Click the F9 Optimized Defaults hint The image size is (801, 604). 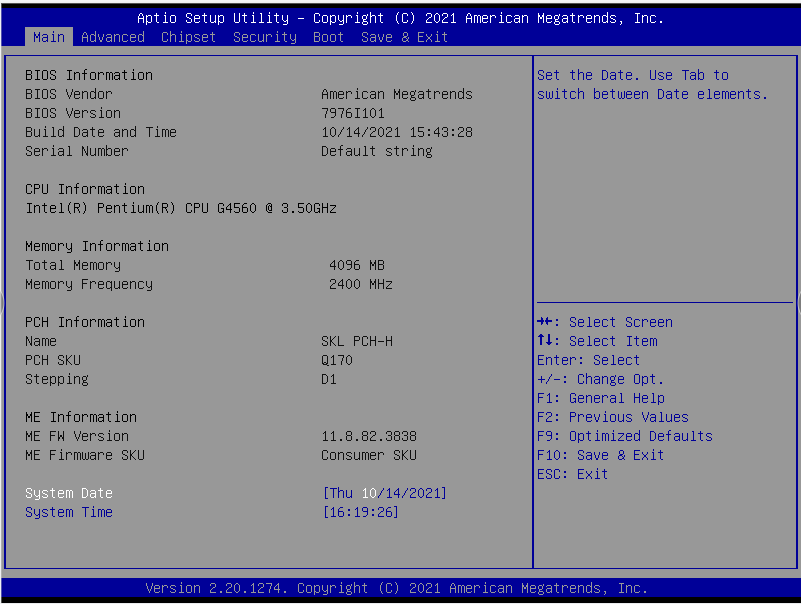click(624, 436)
